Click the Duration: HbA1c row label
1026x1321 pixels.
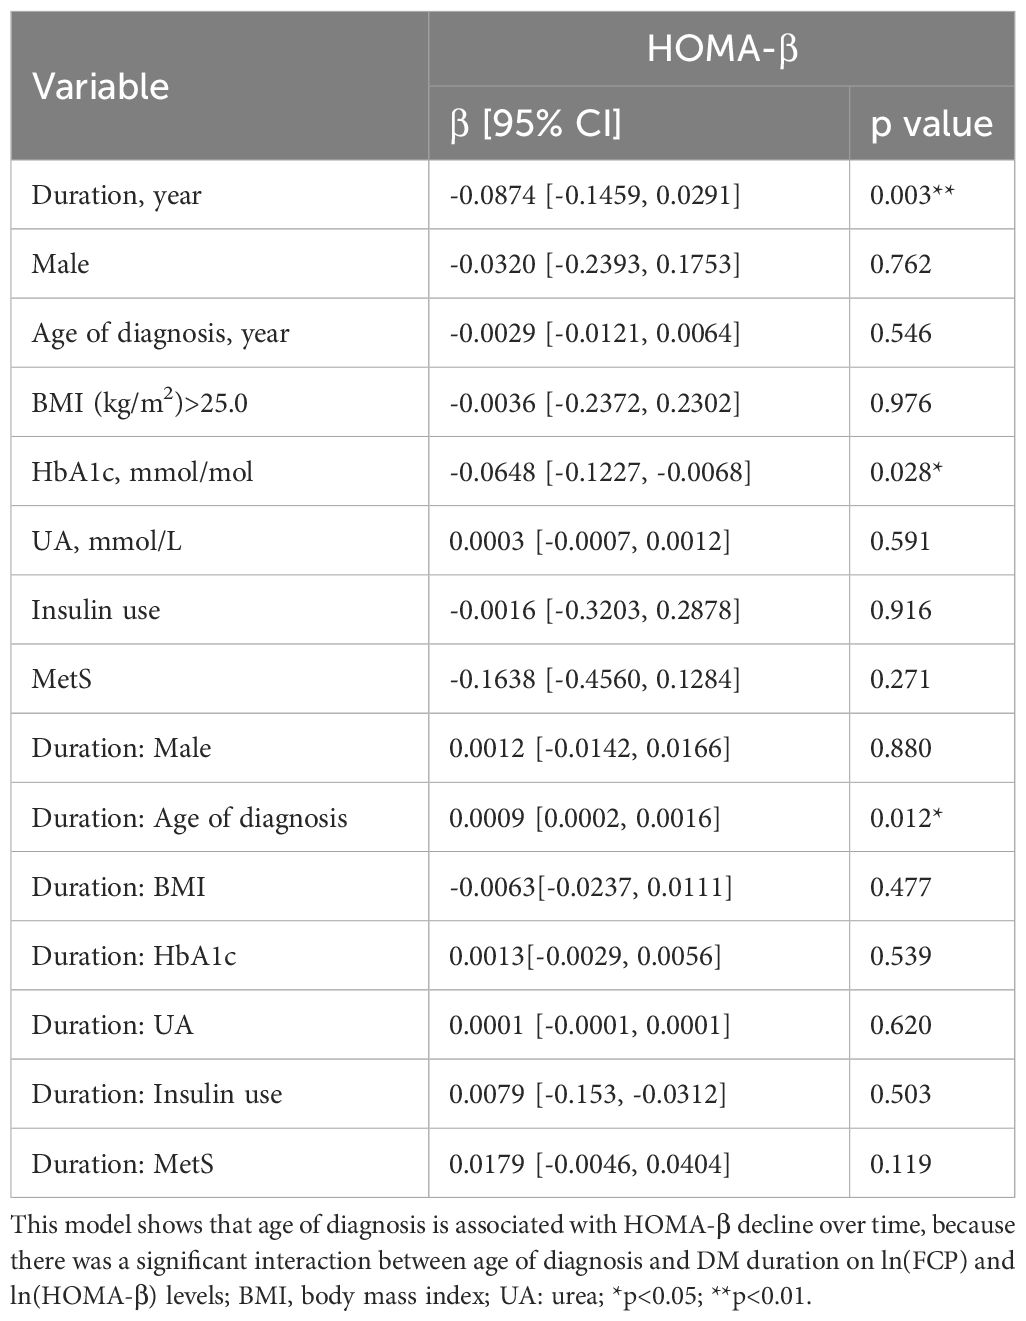click(134, 956)
